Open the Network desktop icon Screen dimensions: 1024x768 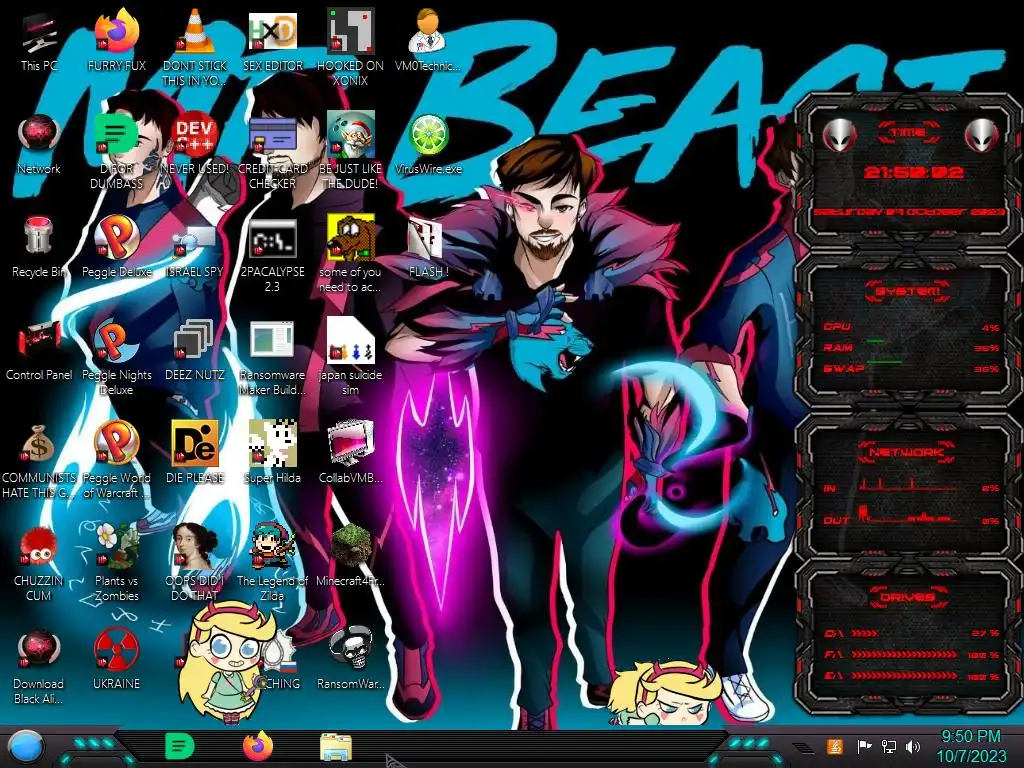coord(39,145)
